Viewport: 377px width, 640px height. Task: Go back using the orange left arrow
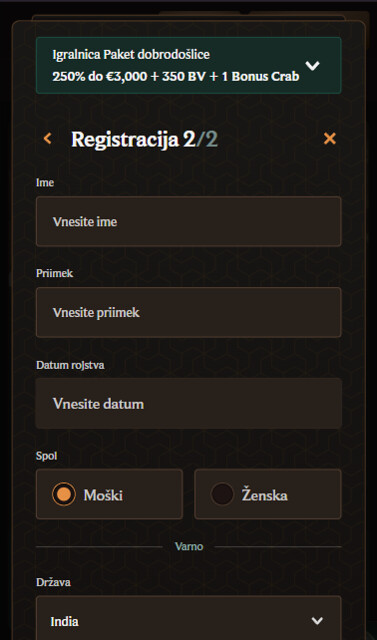[x=48, y=139]
